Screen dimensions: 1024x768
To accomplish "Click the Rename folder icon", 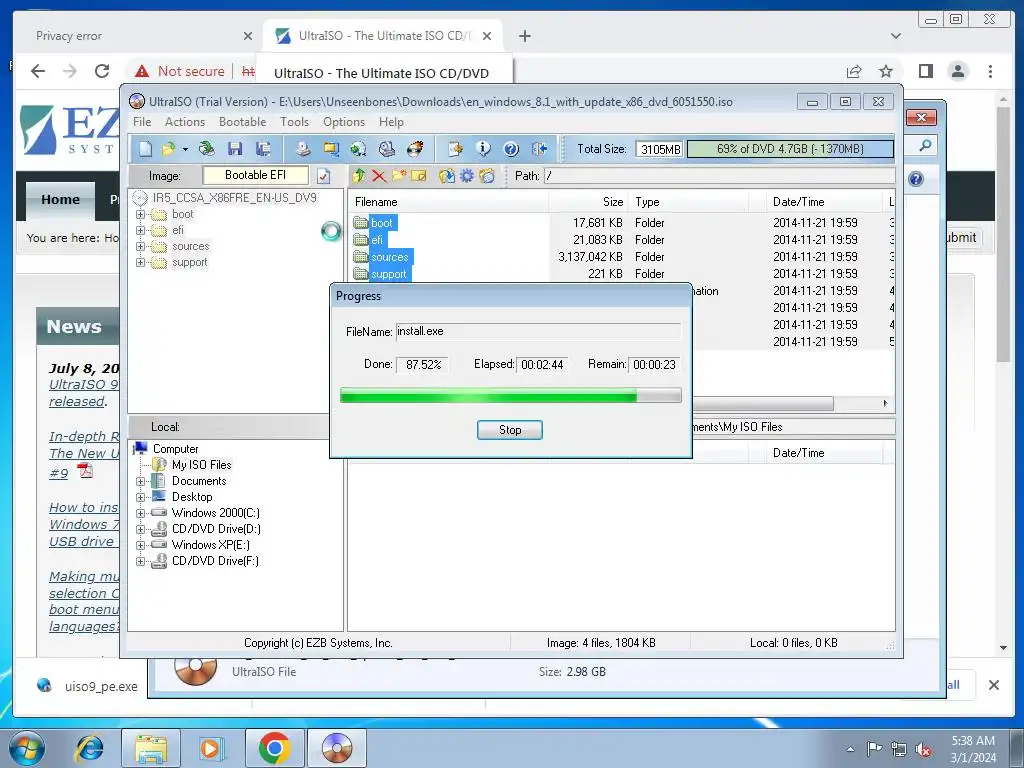I will [x=419, y=176].
